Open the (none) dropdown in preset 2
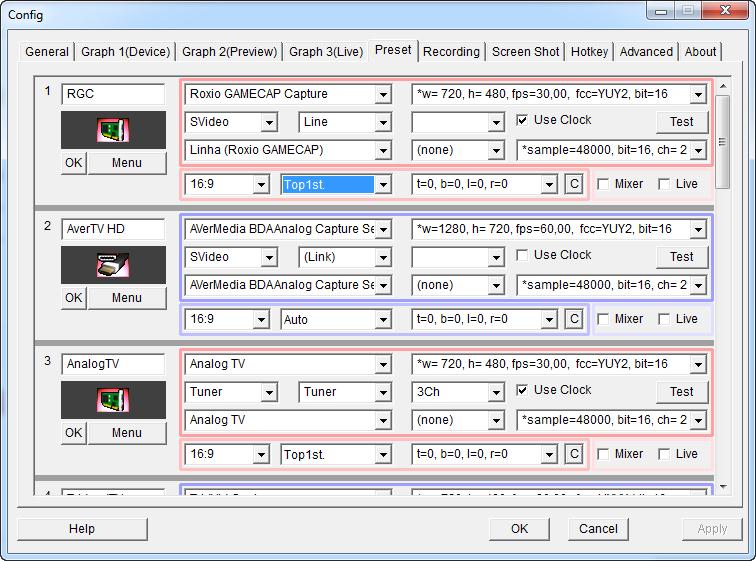The width and height of the screenshot is (756, 561). 458,285
